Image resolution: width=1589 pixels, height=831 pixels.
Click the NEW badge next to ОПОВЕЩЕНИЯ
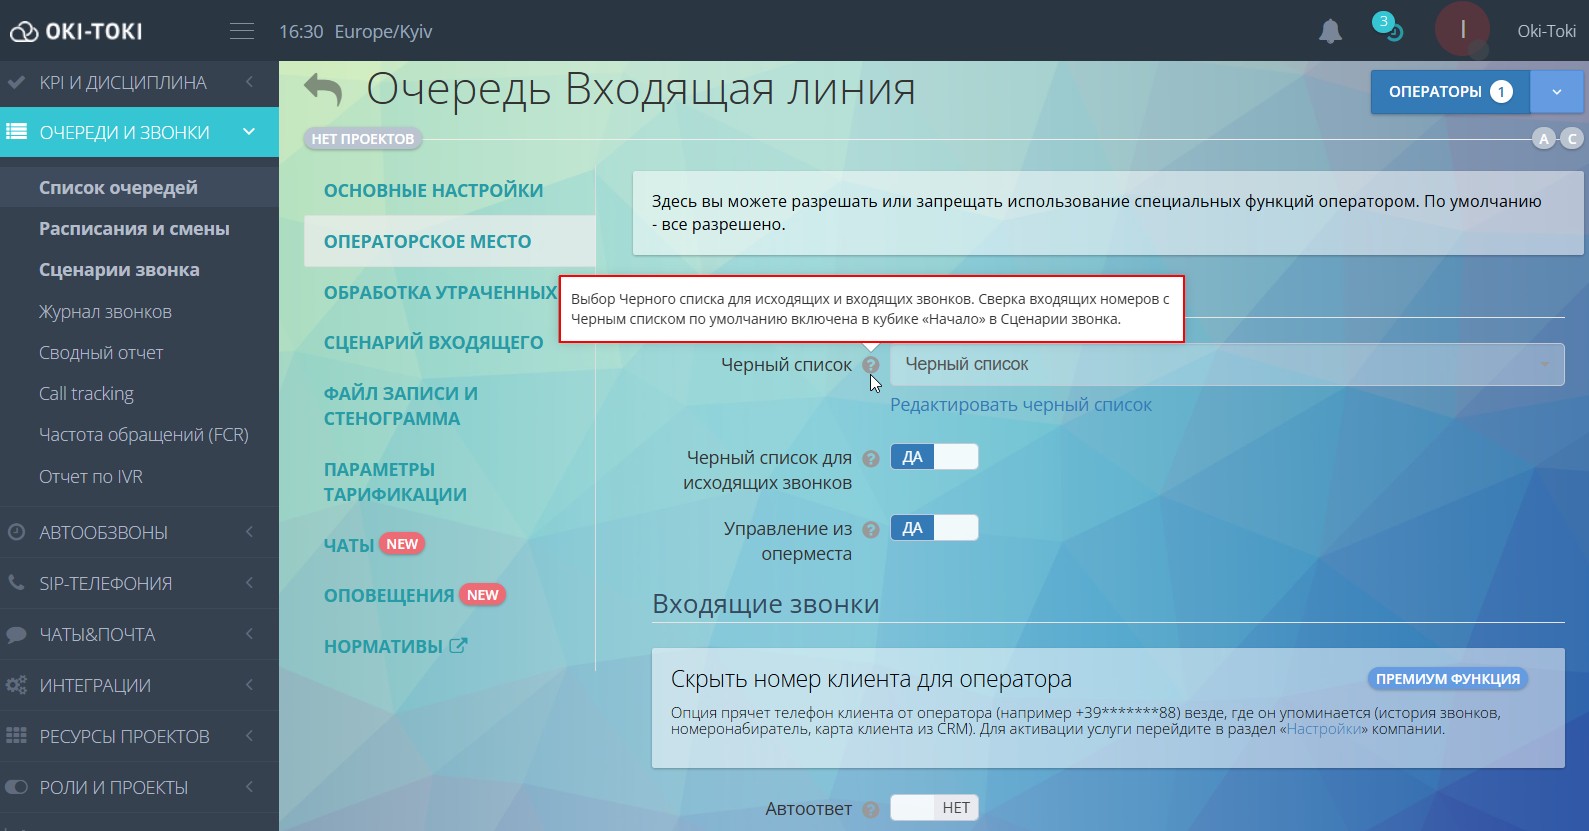pos(482,595)
